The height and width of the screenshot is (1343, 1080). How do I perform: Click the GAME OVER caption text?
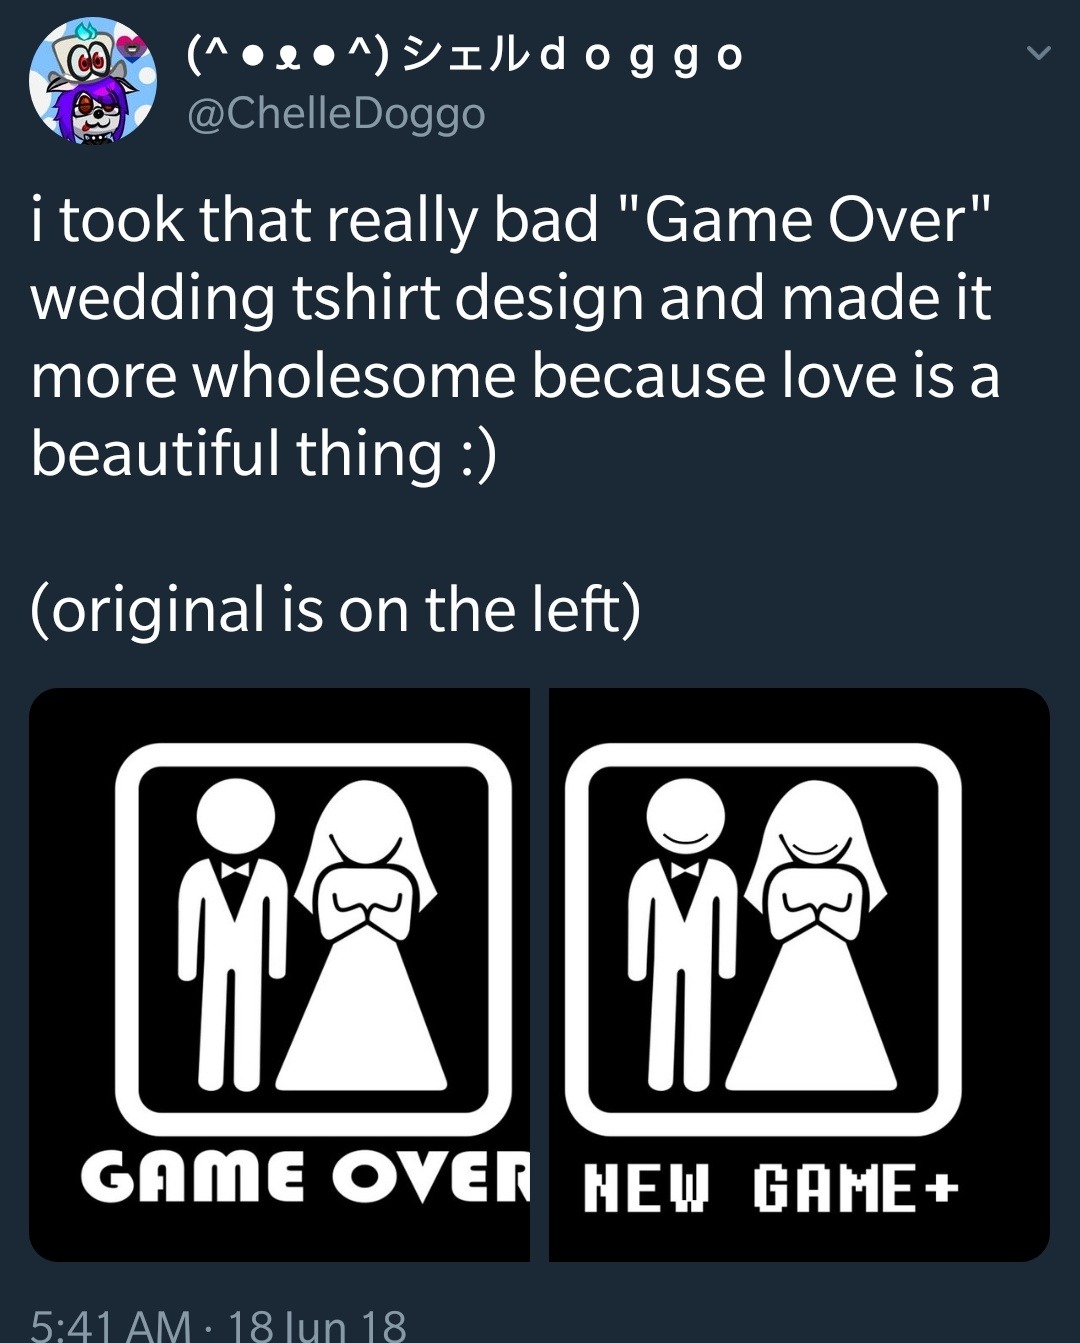click(x=305, y=1176)
